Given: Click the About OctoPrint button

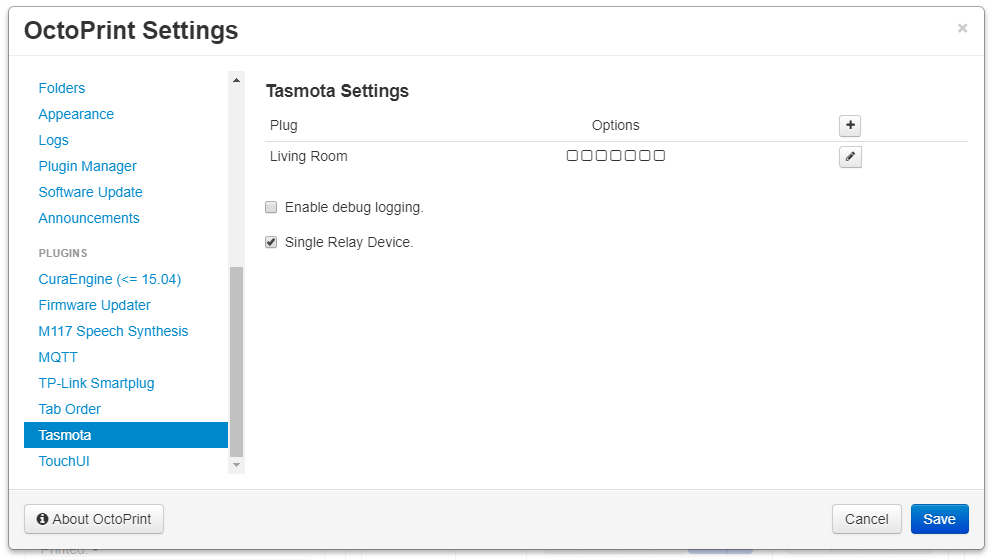Looking at the screenshot, I should [94, 519].
